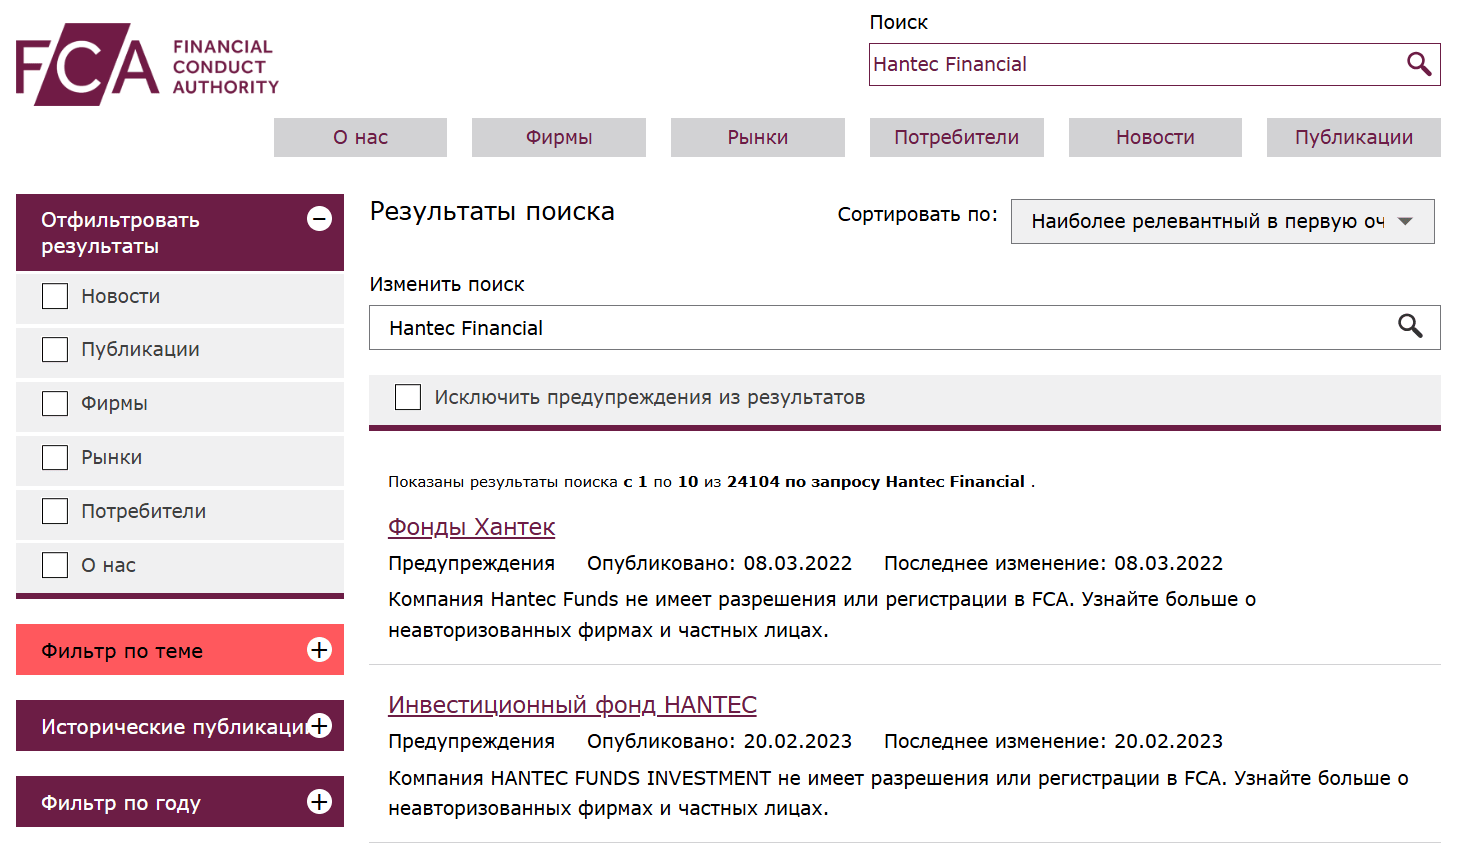1460x844 pixels.
Task: Check the Публикации filter checkbox
Action: (x=54, y=349)
